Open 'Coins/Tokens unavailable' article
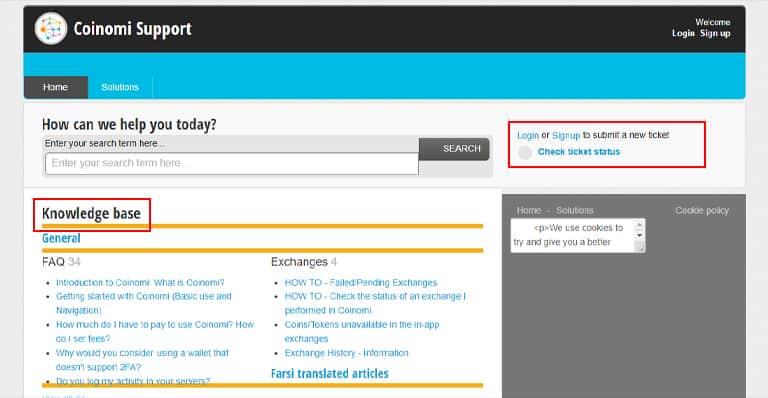The height and width of the screenshot is (398, 768). (x=361, y=331)
